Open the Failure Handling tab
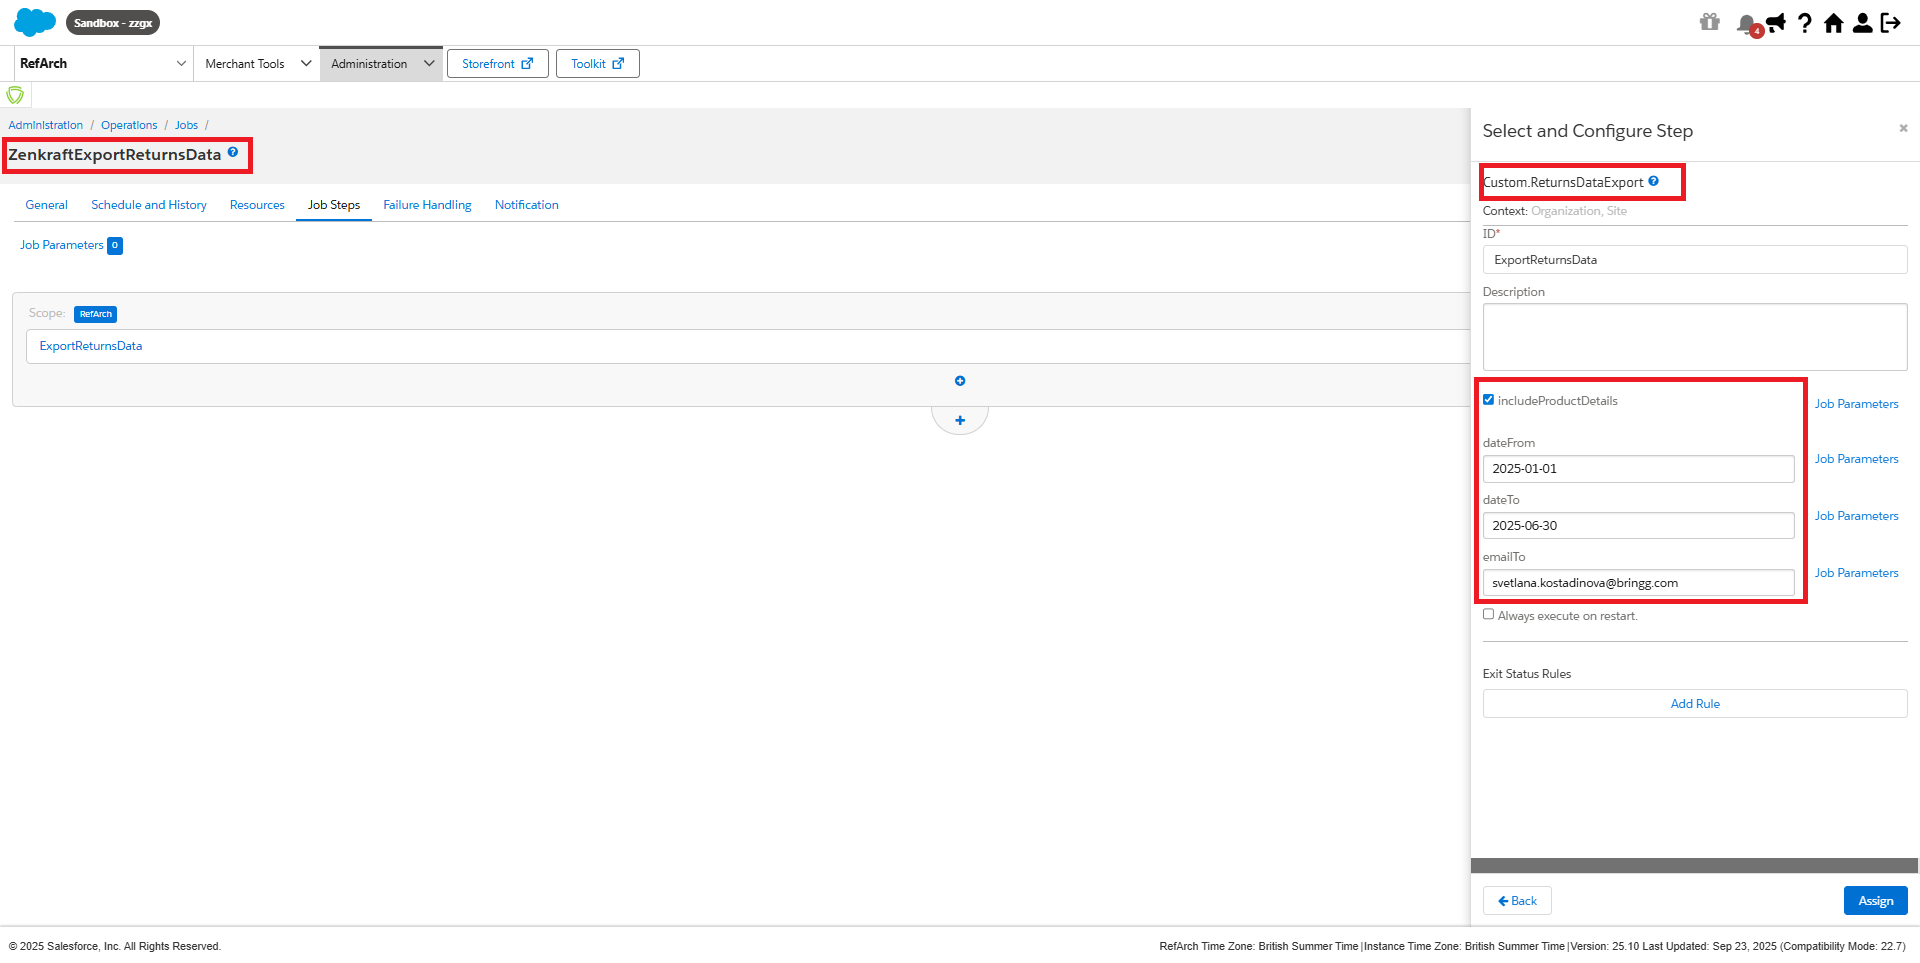Screen dimensions: 1920x963 pos(427,205)
